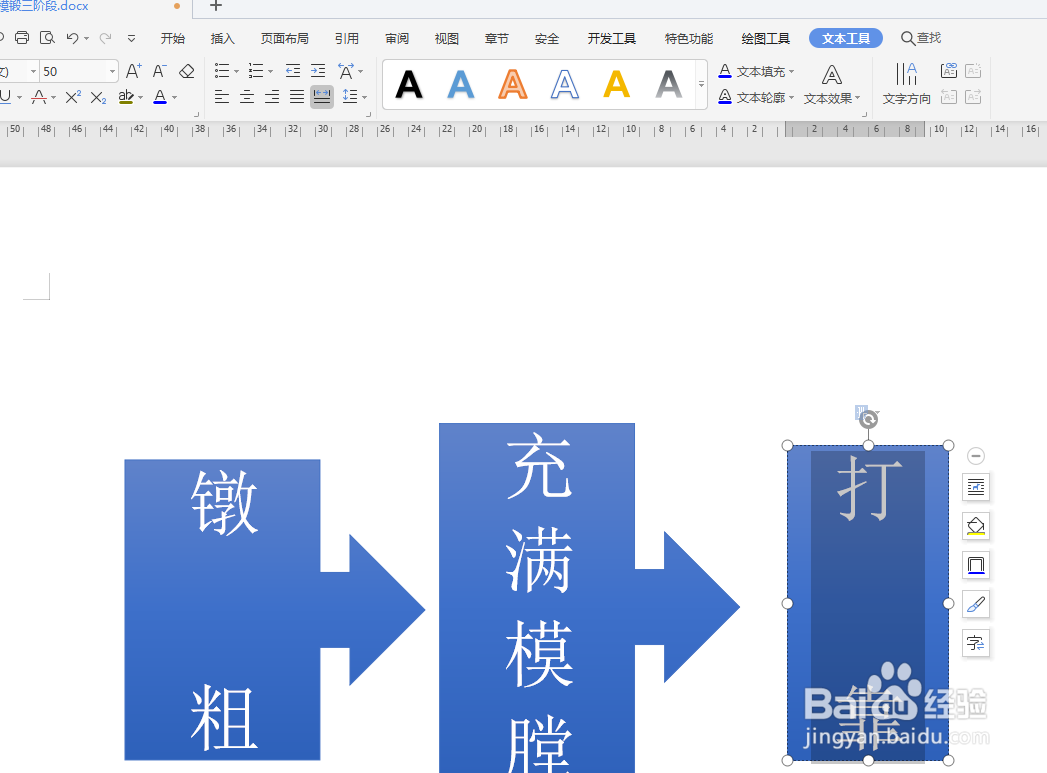Click the grayed redo arrow

105,38
